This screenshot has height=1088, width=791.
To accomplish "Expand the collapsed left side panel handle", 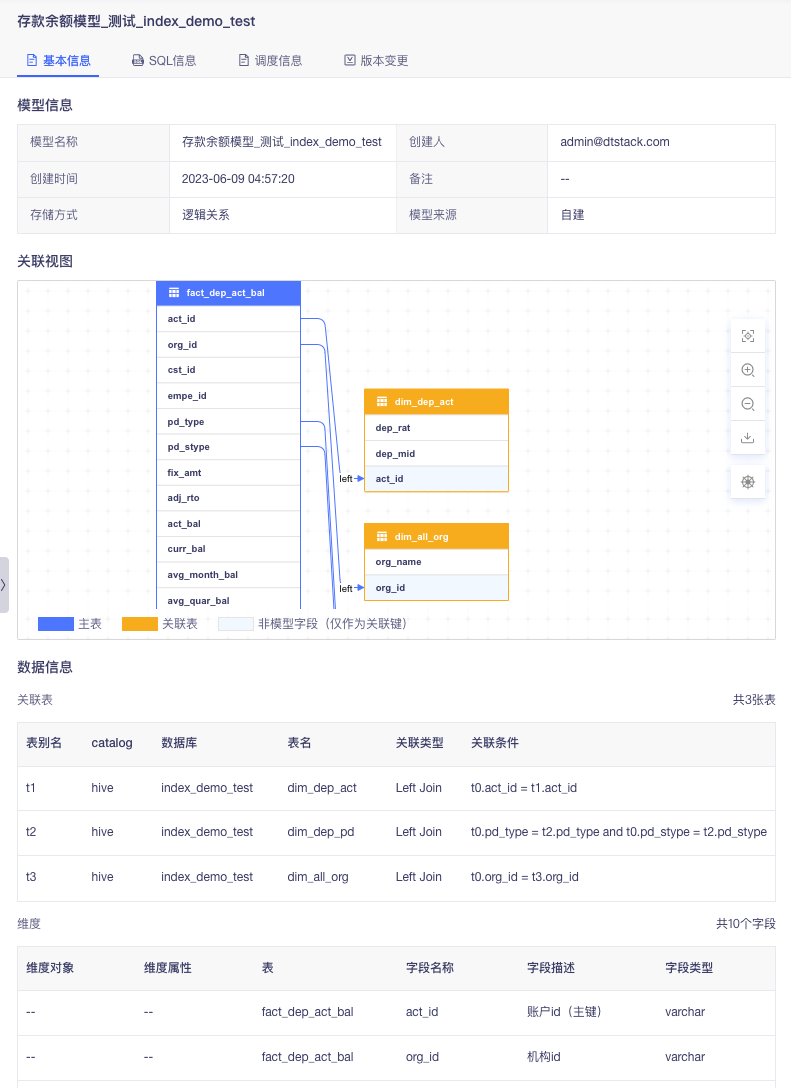I will [x=4, y=585].
